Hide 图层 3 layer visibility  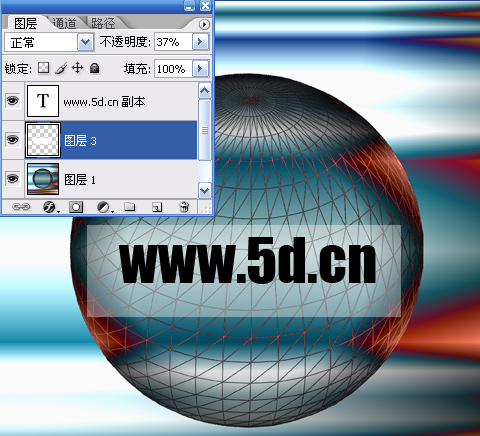(13, 140)
